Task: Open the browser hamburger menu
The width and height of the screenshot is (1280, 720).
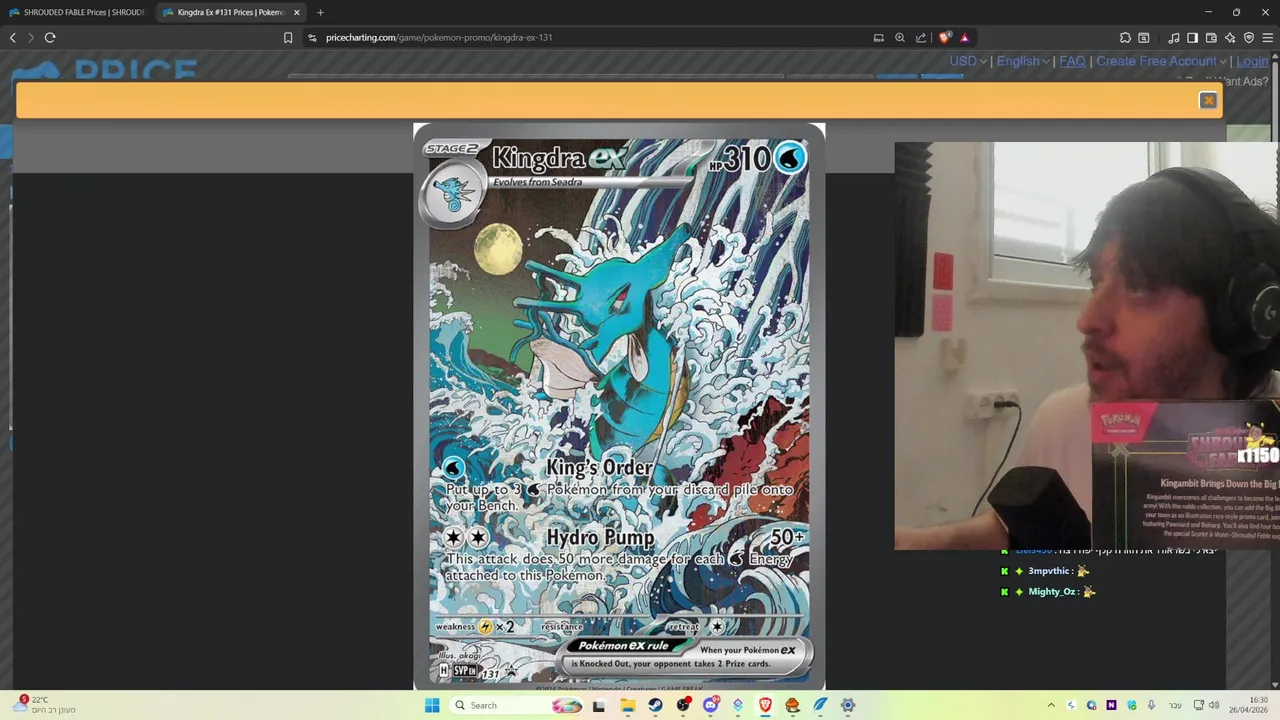Action: coord(1267,38)
